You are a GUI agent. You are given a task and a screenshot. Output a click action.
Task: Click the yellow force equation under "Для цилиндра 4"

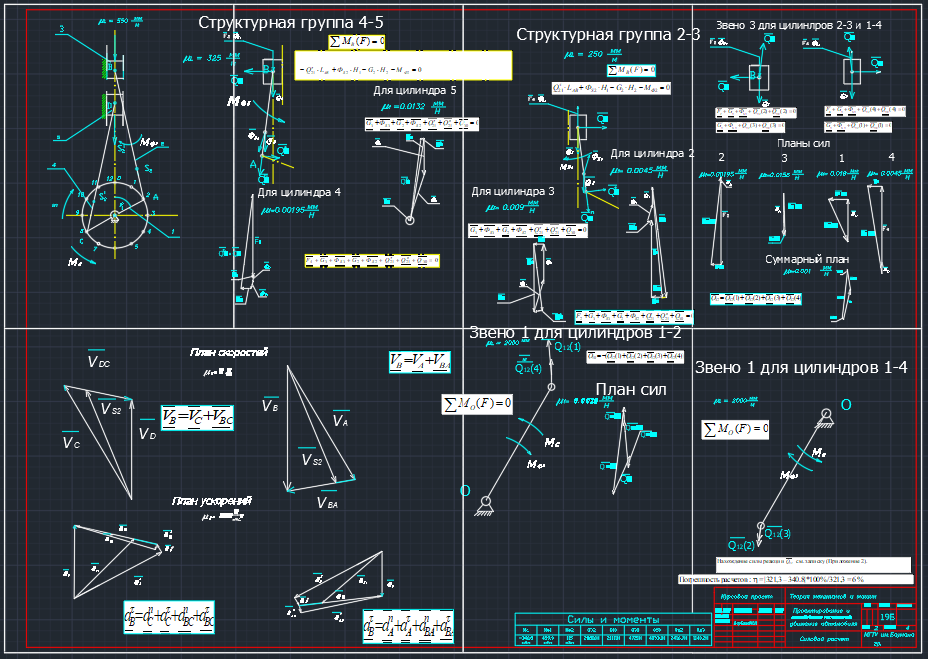pyautogui.click(x=372, y=261)
